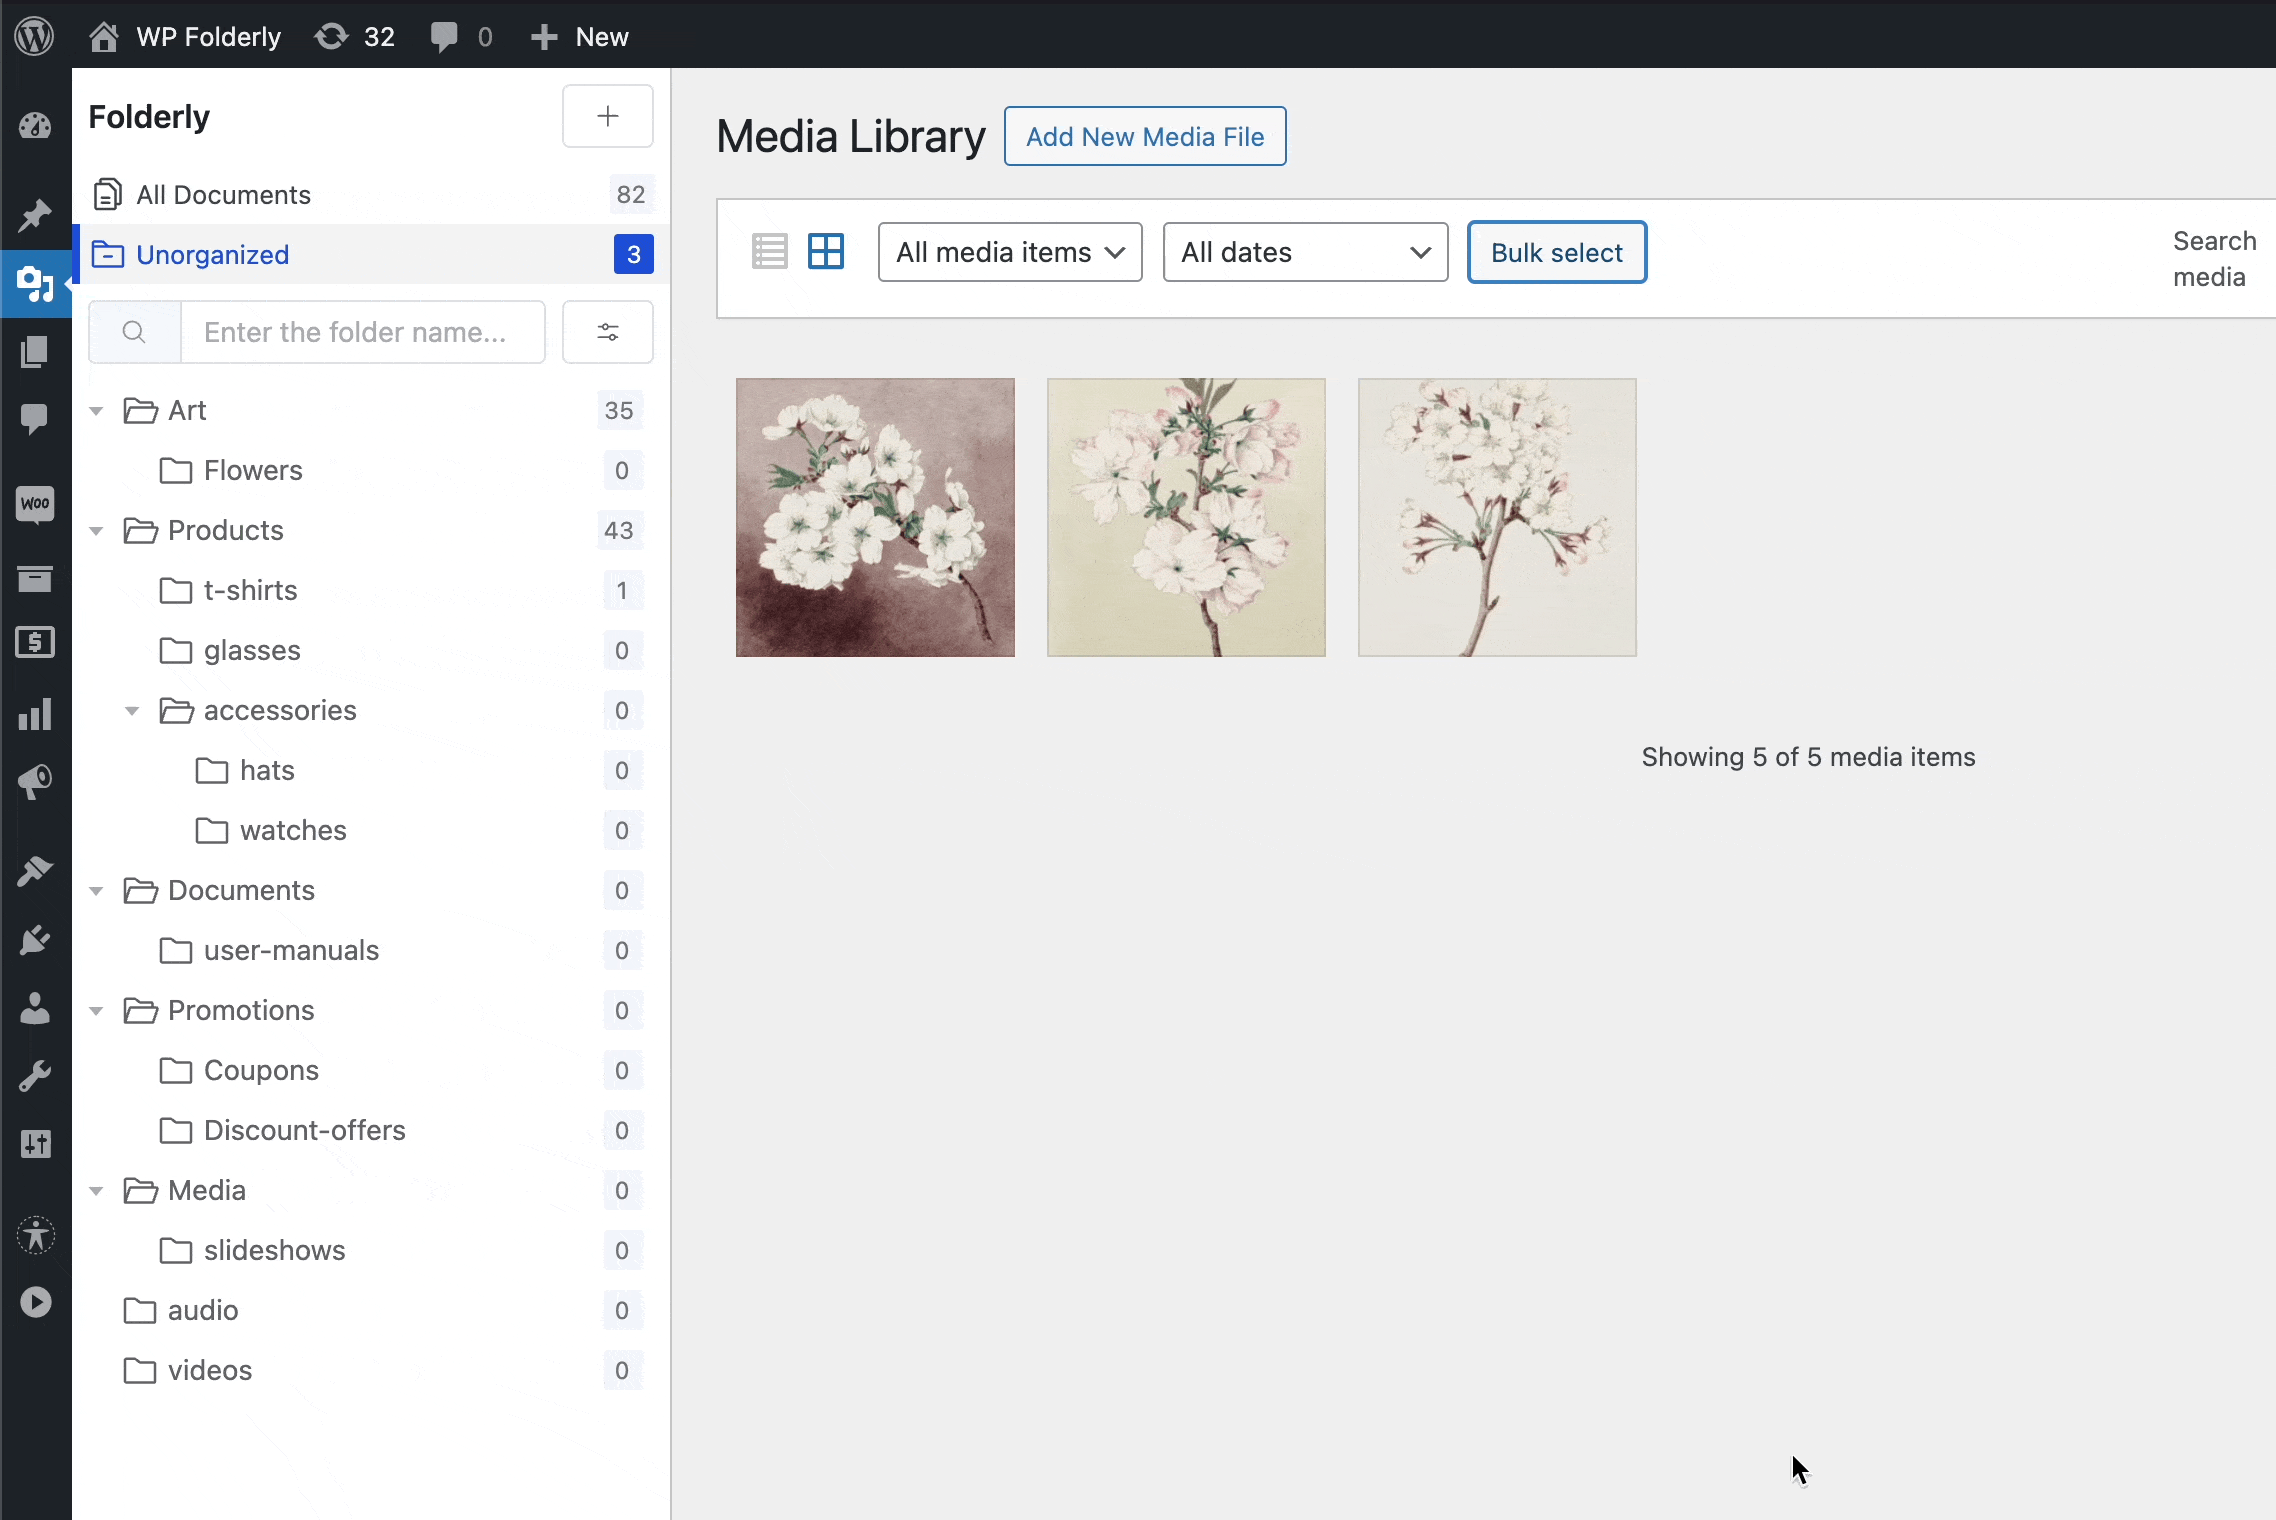
Task: Click the add new folder plus button
Action: tap(608, 116)
